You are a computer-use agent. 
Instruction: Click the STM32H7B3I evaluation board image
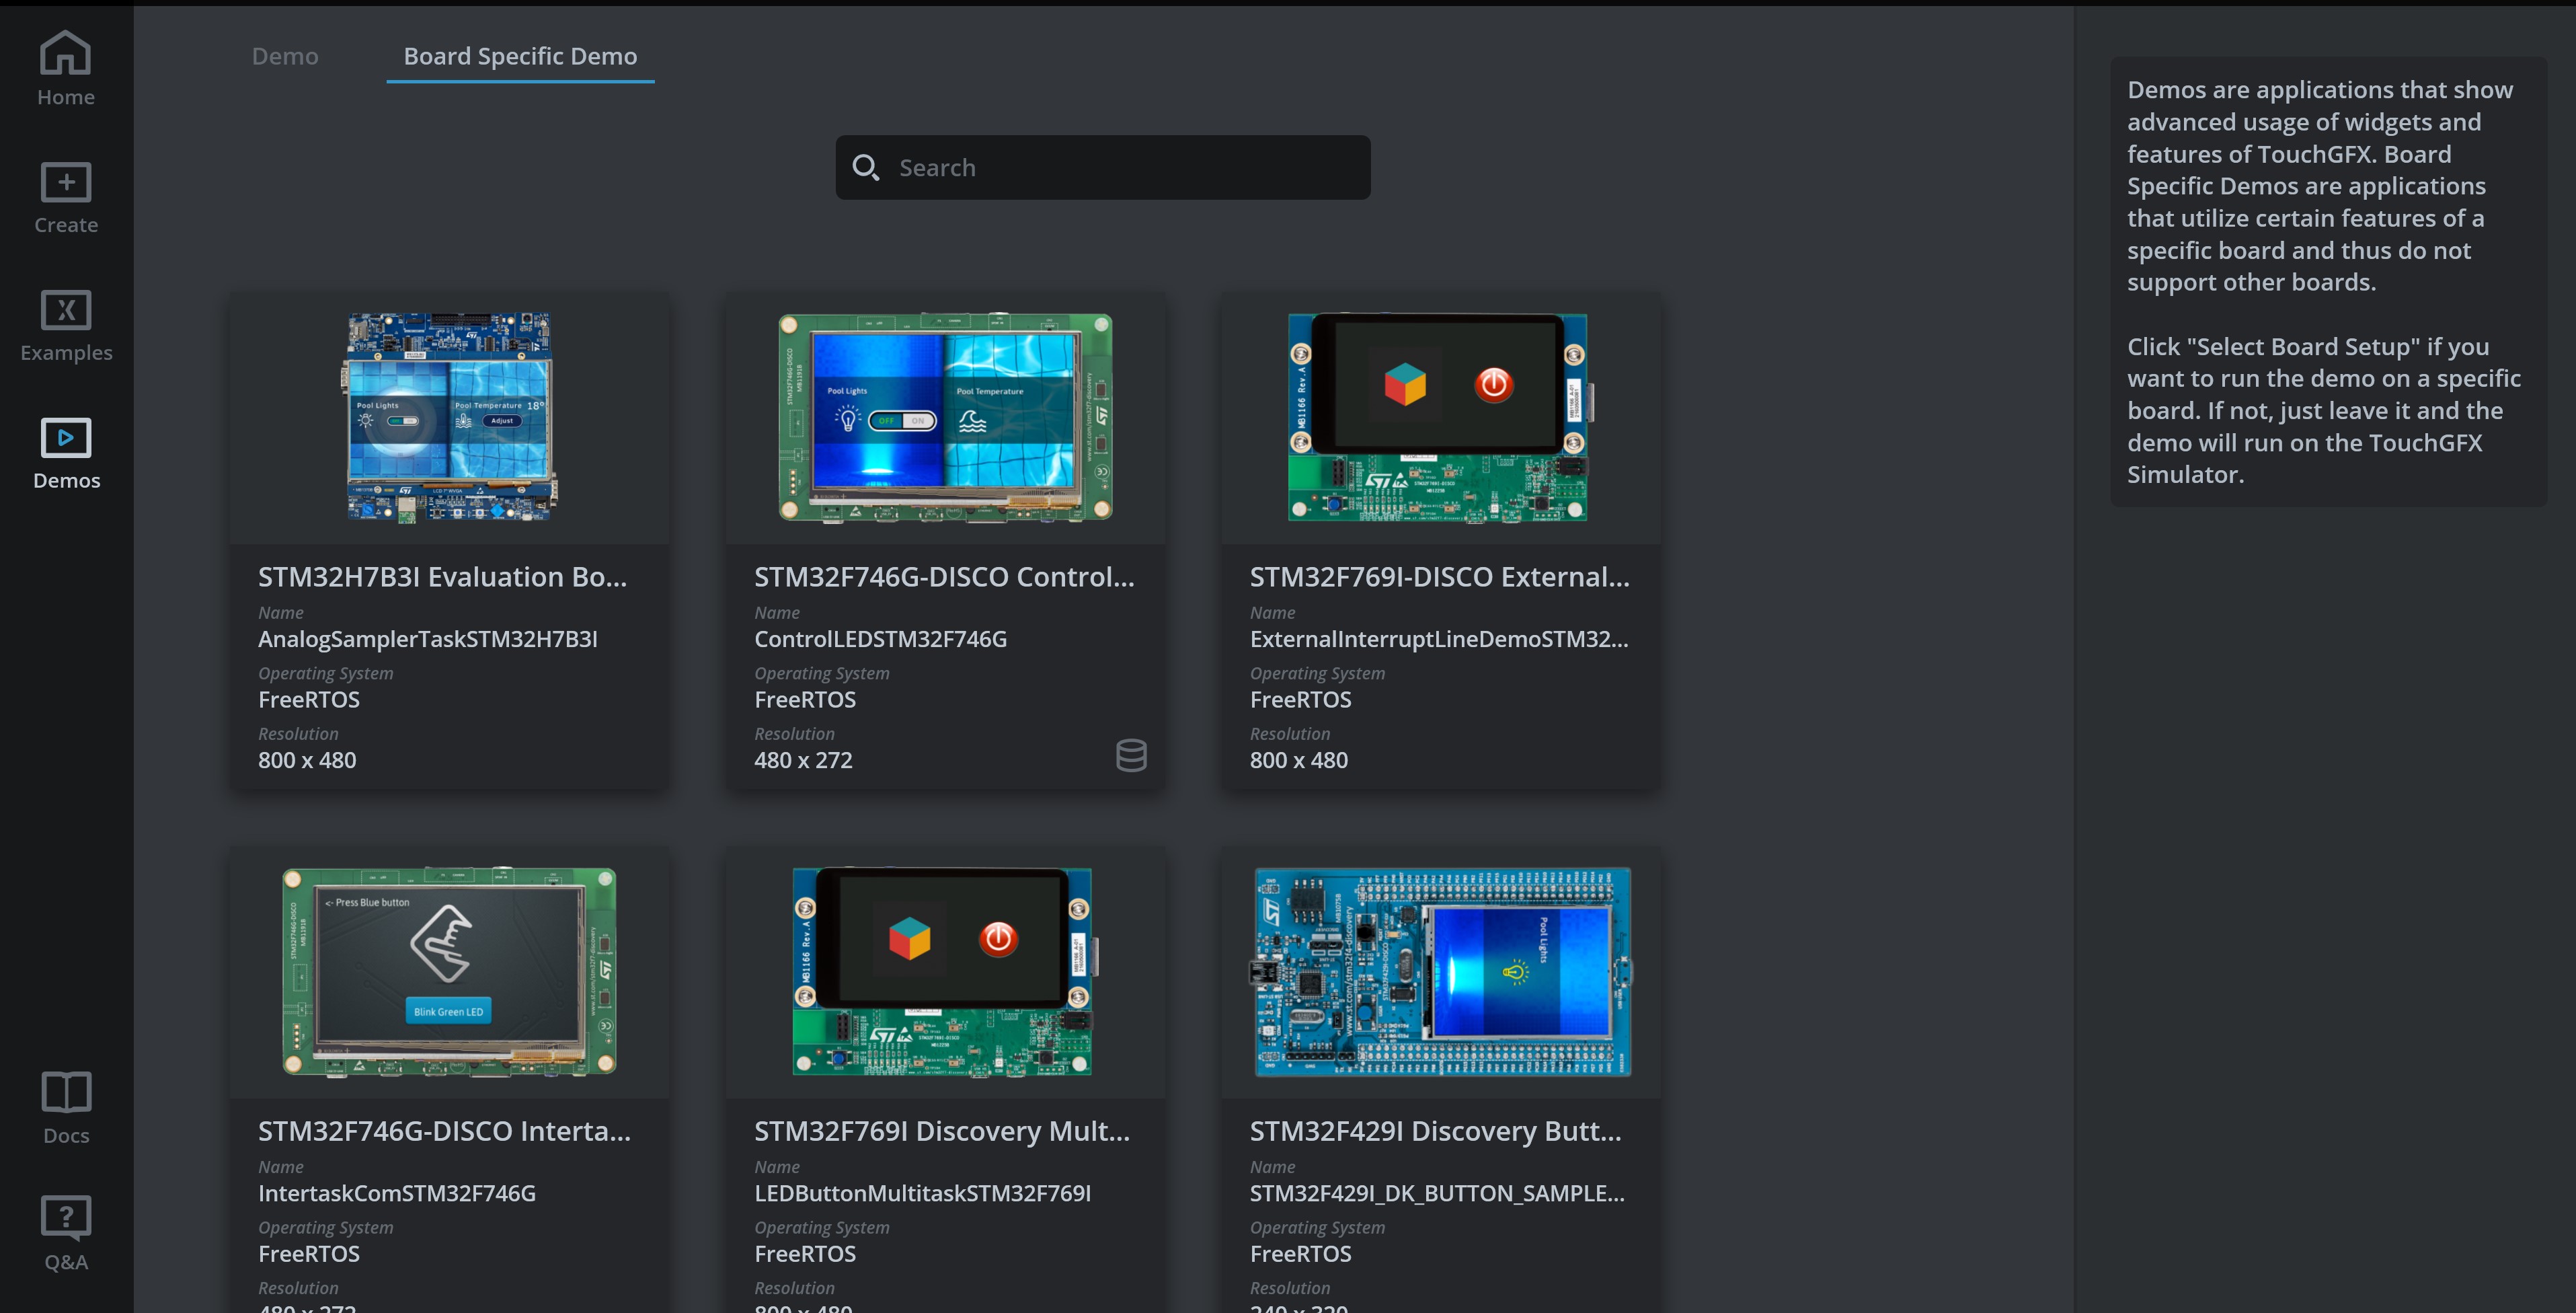tap(448, 418)
